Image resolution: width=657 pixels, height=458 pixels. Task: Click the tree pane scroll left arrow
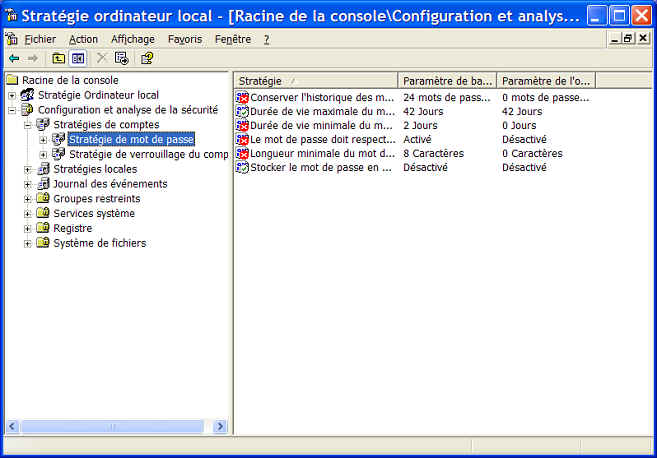point(12,427)
